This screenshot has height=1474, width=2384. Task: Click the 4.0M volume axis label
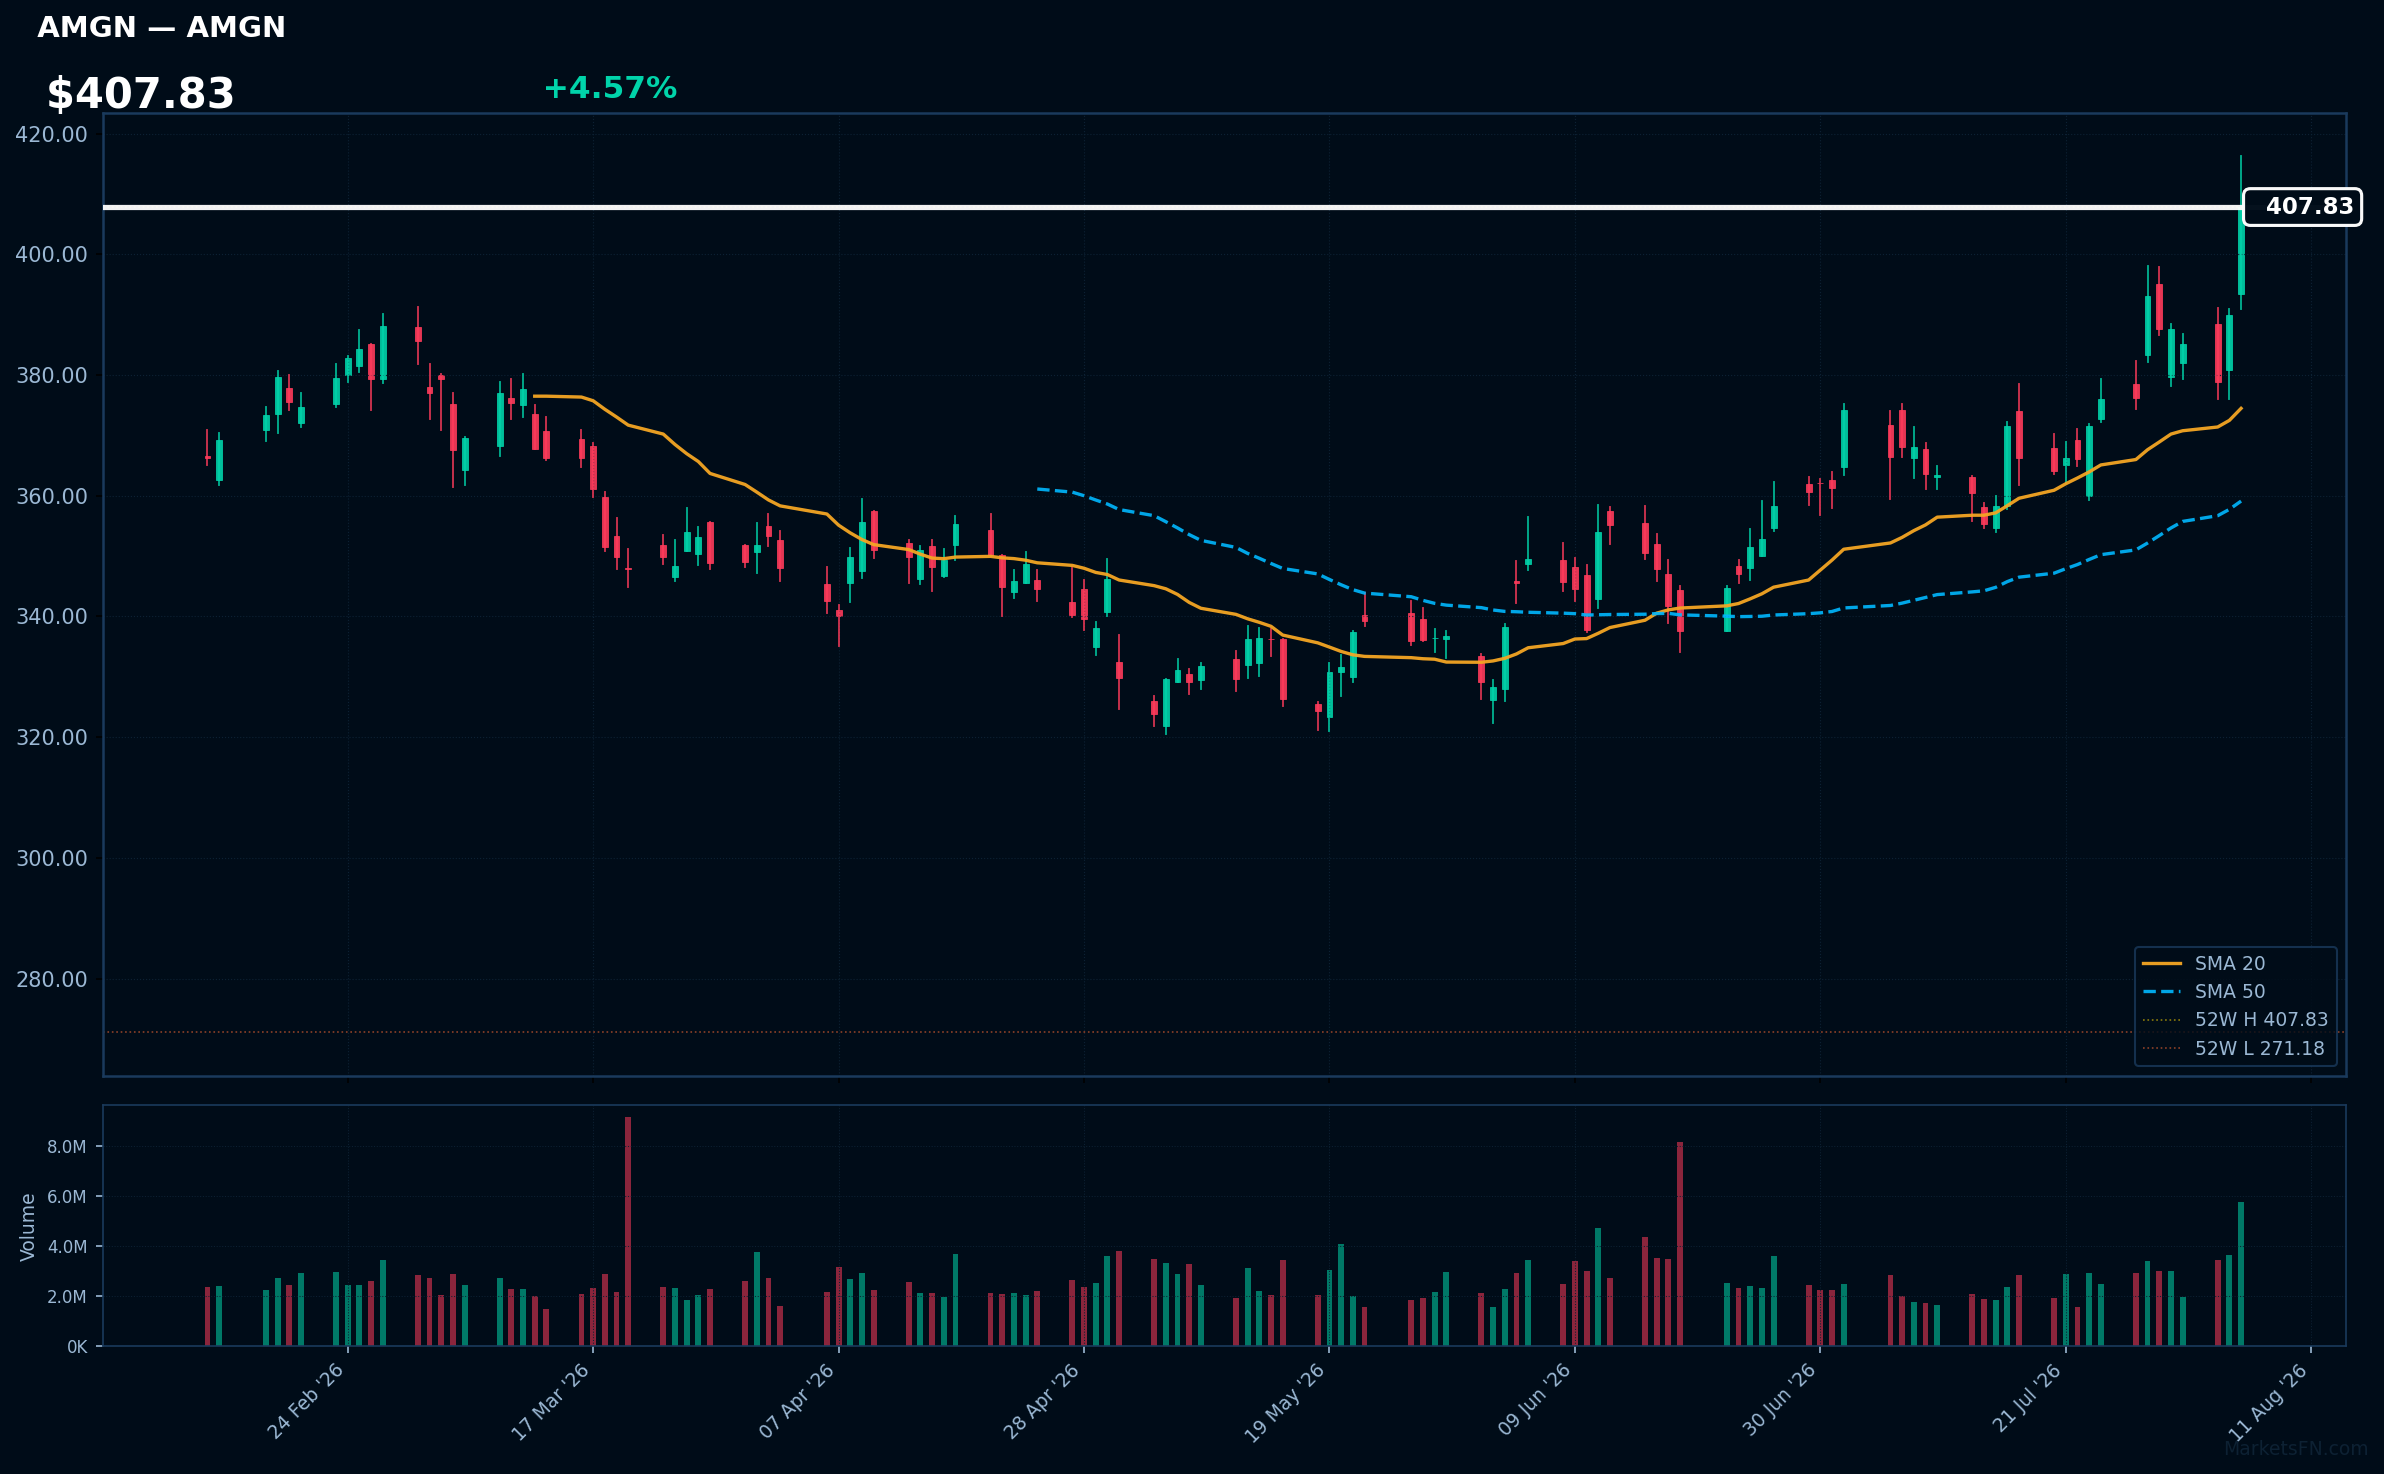[x=67, y=1247]
